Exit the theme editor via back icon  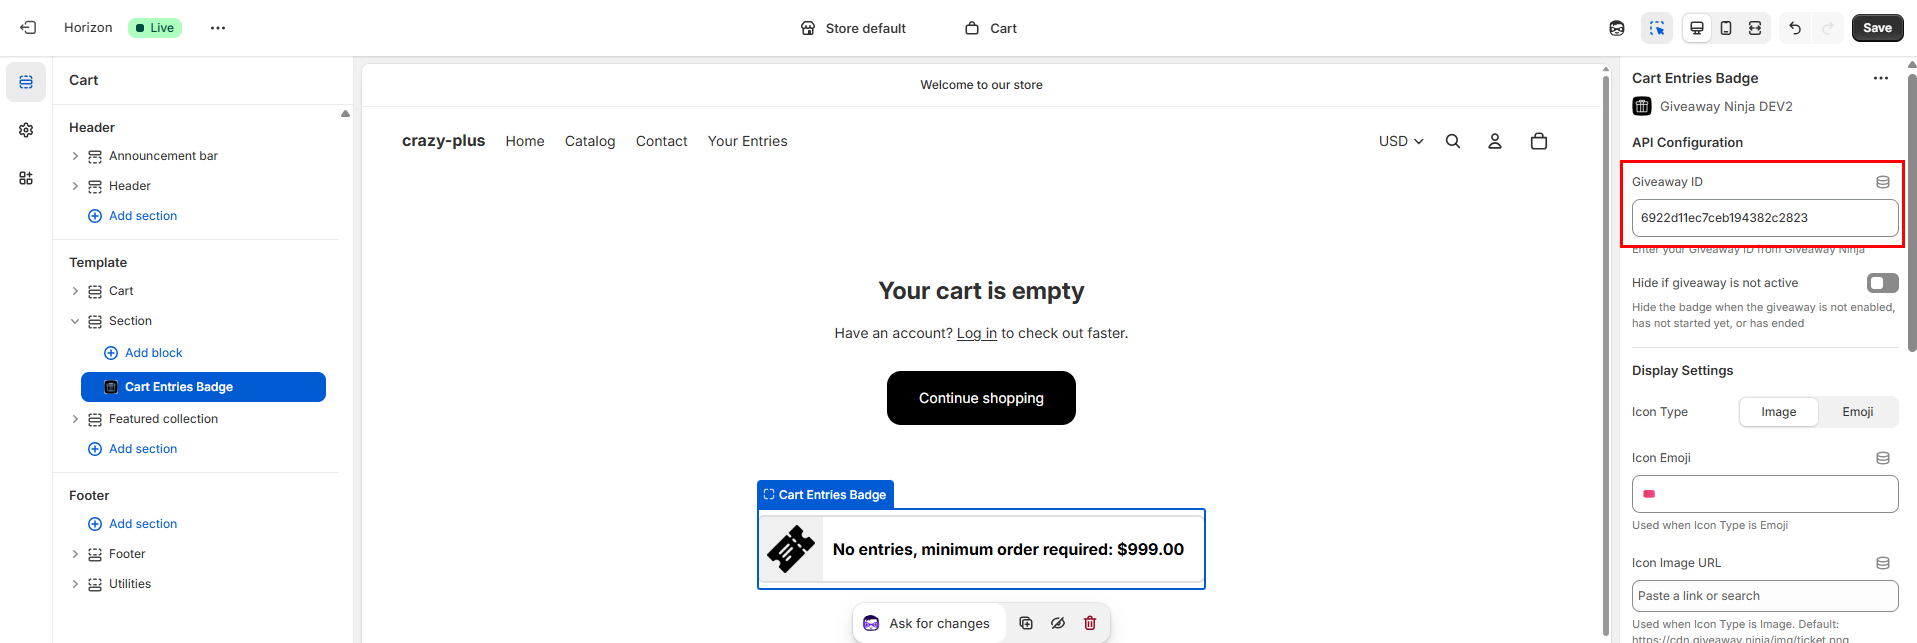[28, 28]
